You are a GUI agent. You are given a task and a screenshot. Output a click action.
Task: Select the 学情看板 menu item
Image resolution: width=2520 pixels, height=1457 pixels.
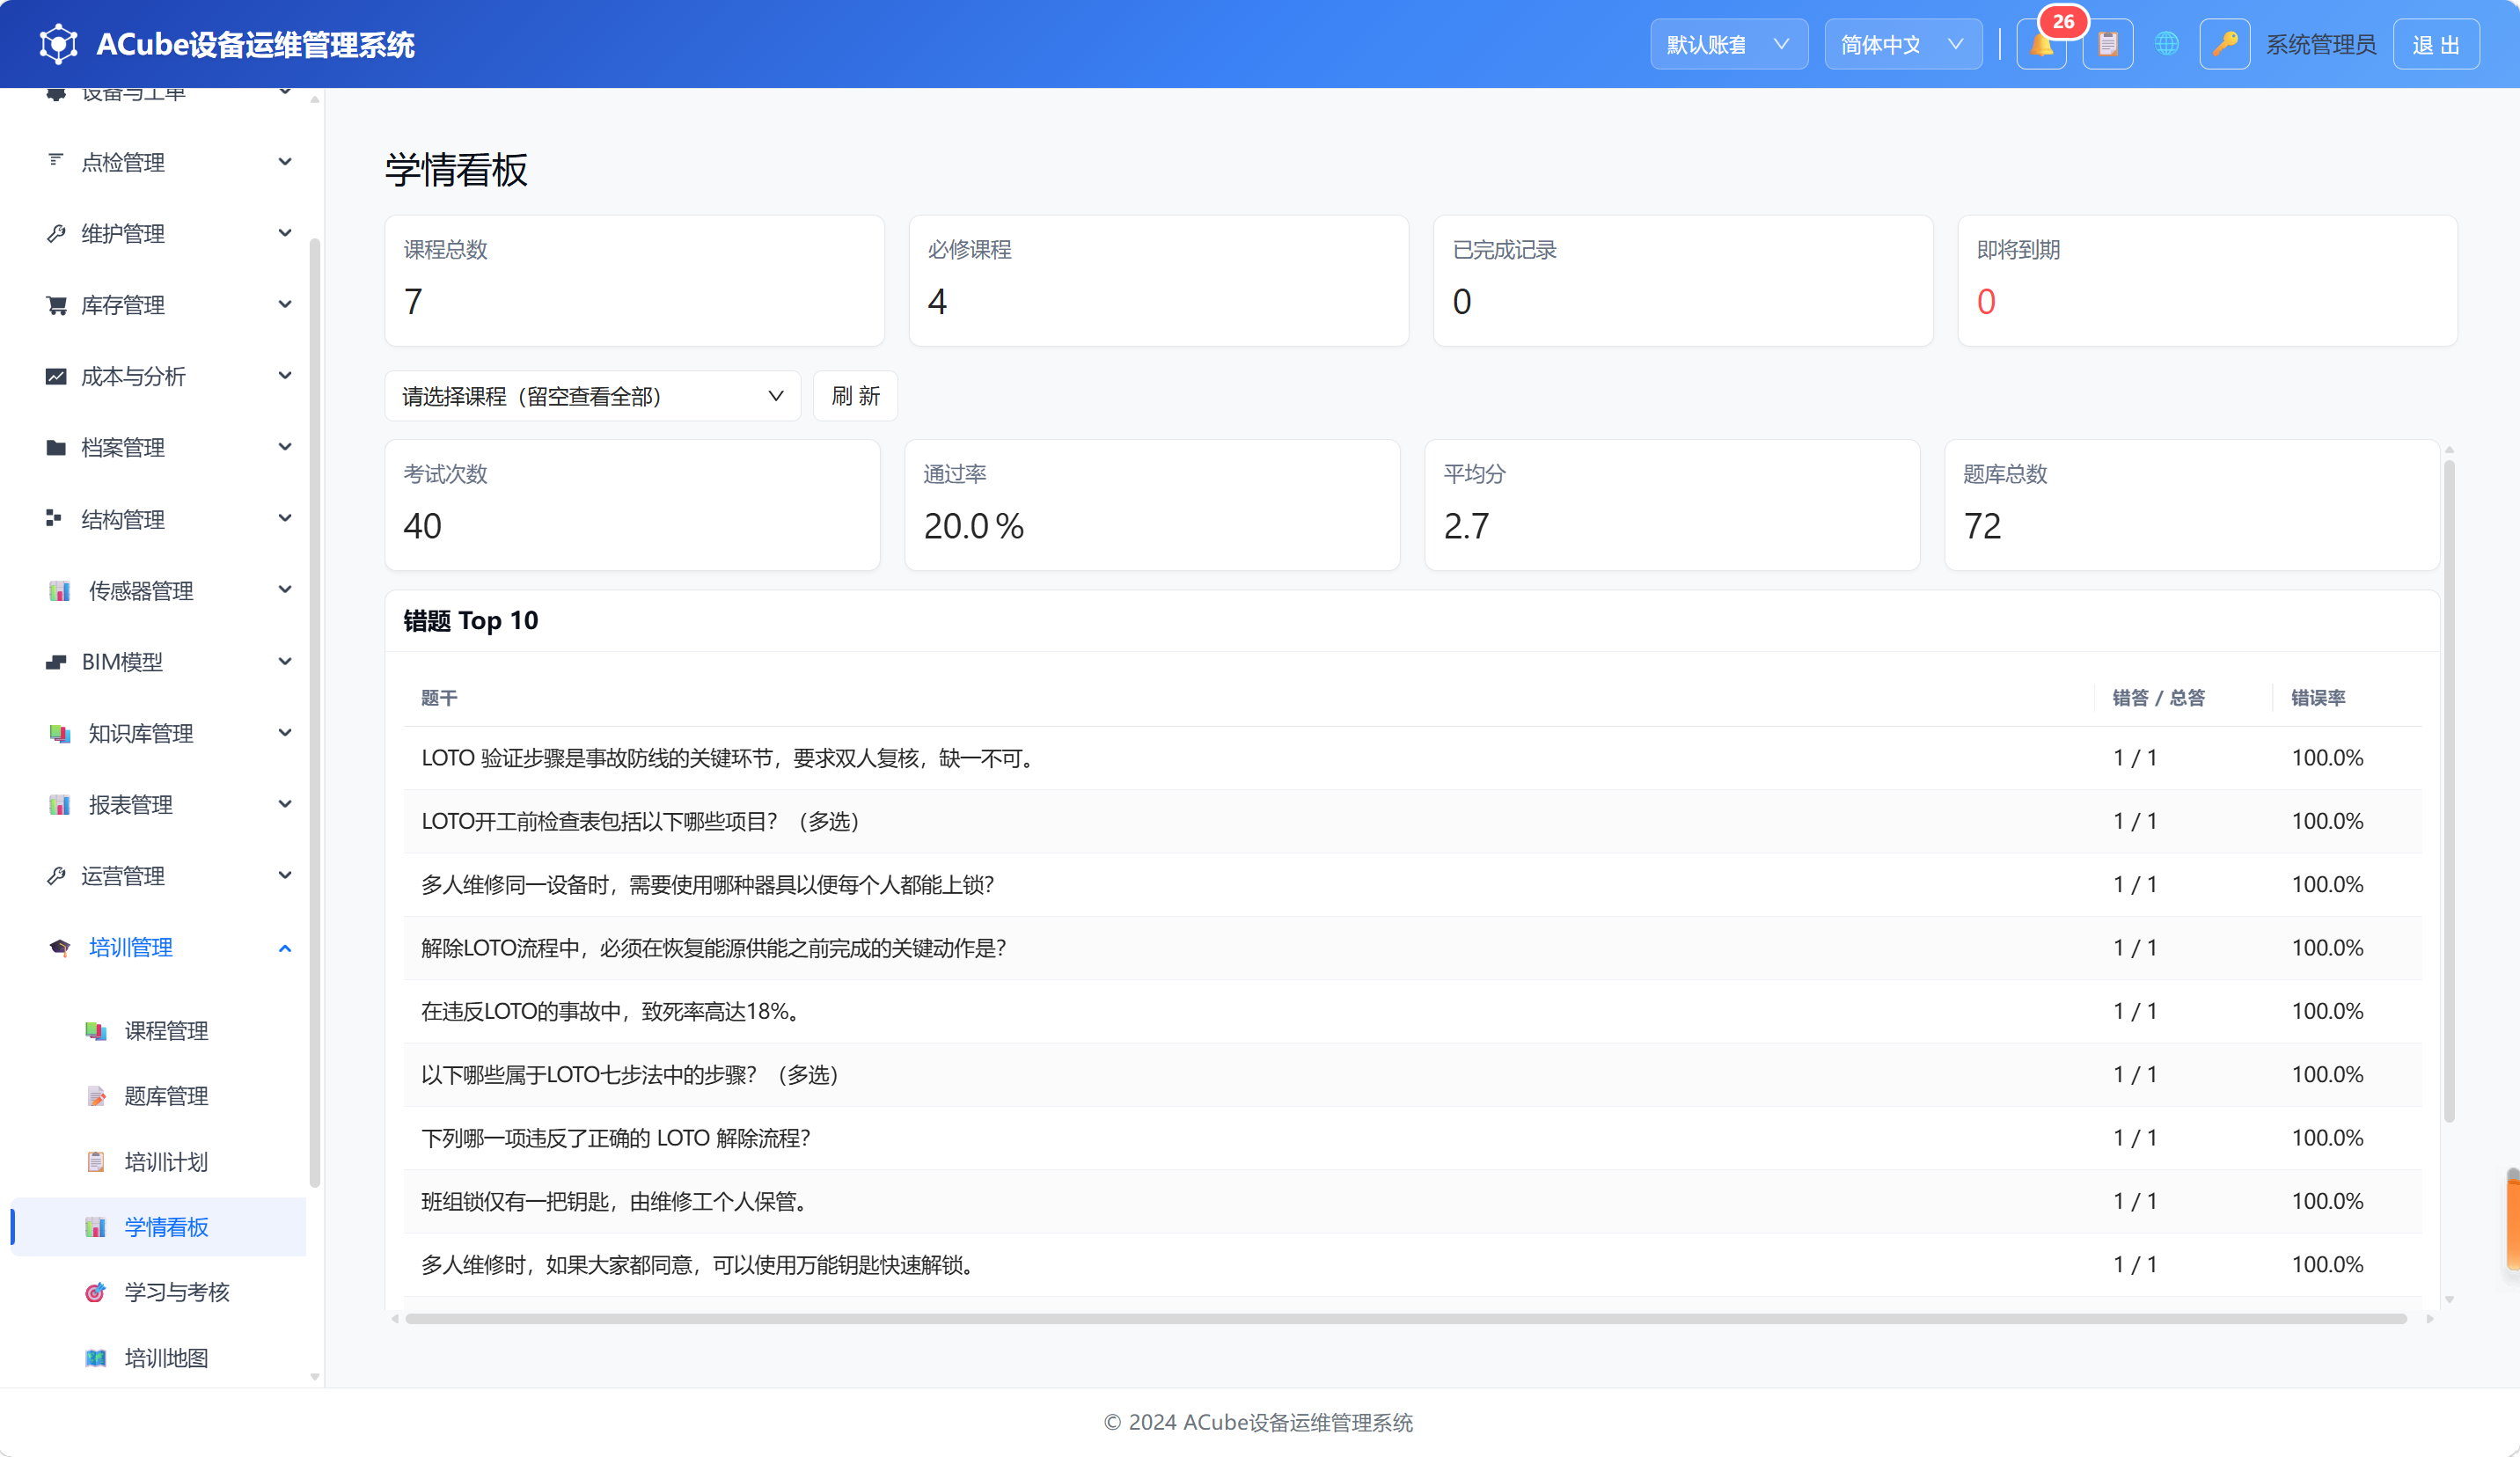[x=158, y=1227]
